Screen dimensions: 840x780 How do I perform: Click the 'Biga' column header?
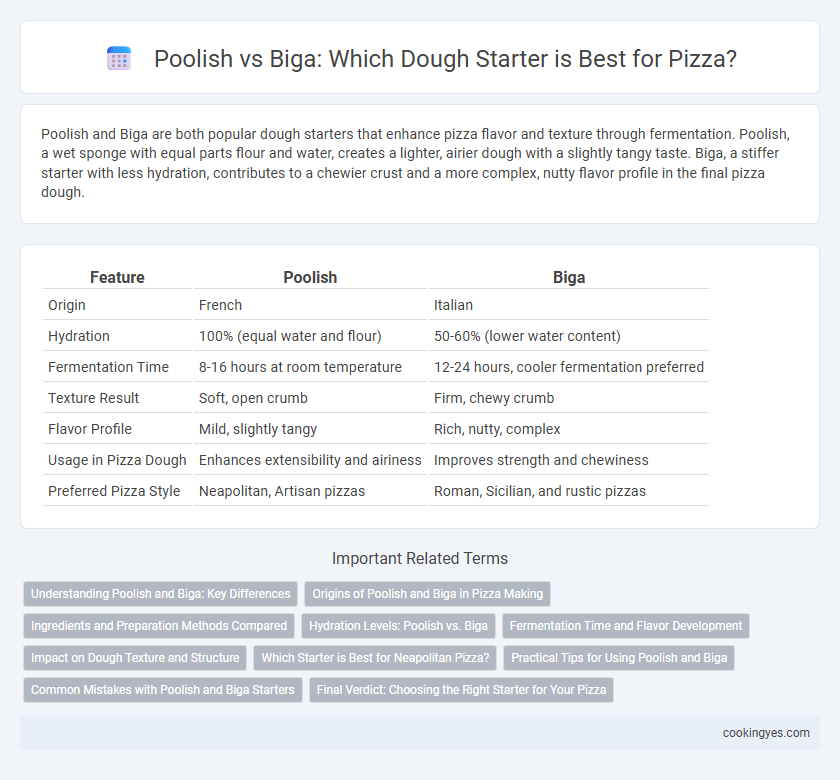(x=569, y=278)
